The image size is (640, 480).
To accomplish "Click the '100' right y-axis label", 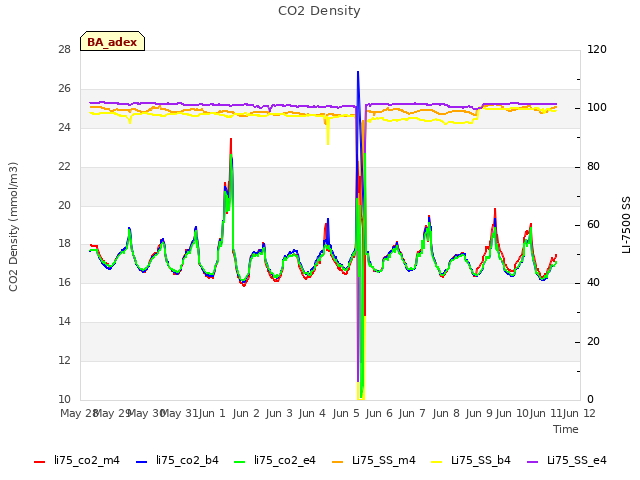I will (x=597, y=108).
